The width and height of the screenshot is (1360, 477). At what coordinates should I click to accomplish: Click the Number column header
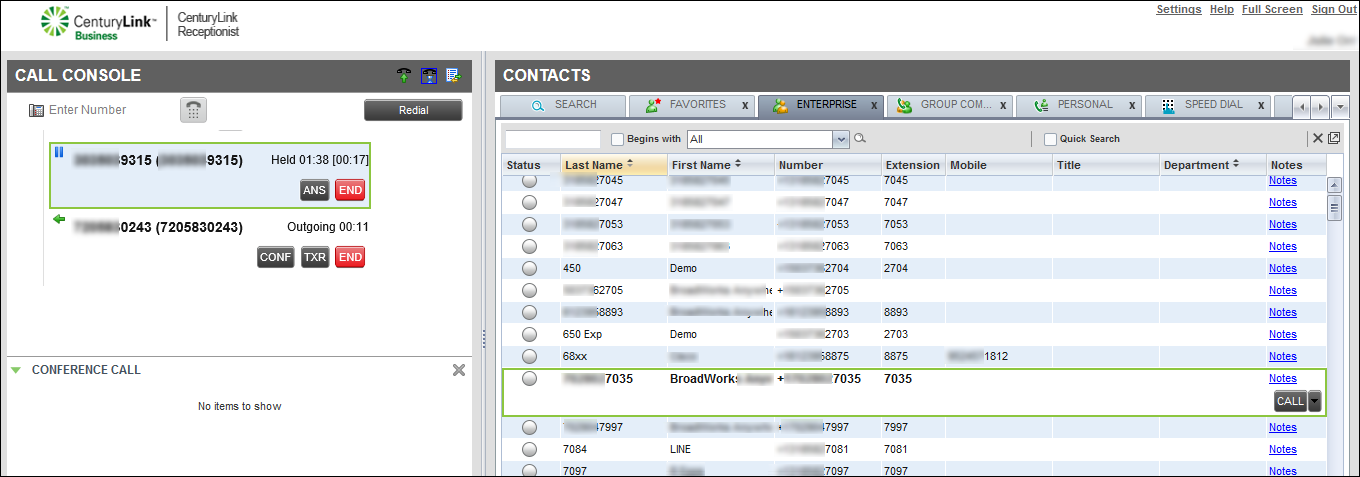826,165
